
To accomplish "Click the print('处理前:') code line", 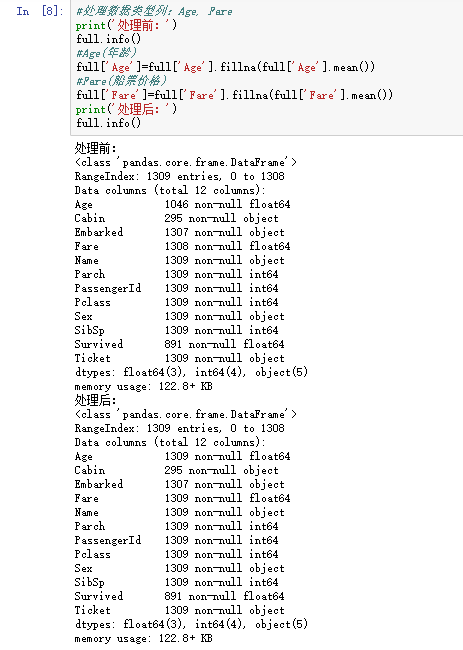I will [126, 25].
